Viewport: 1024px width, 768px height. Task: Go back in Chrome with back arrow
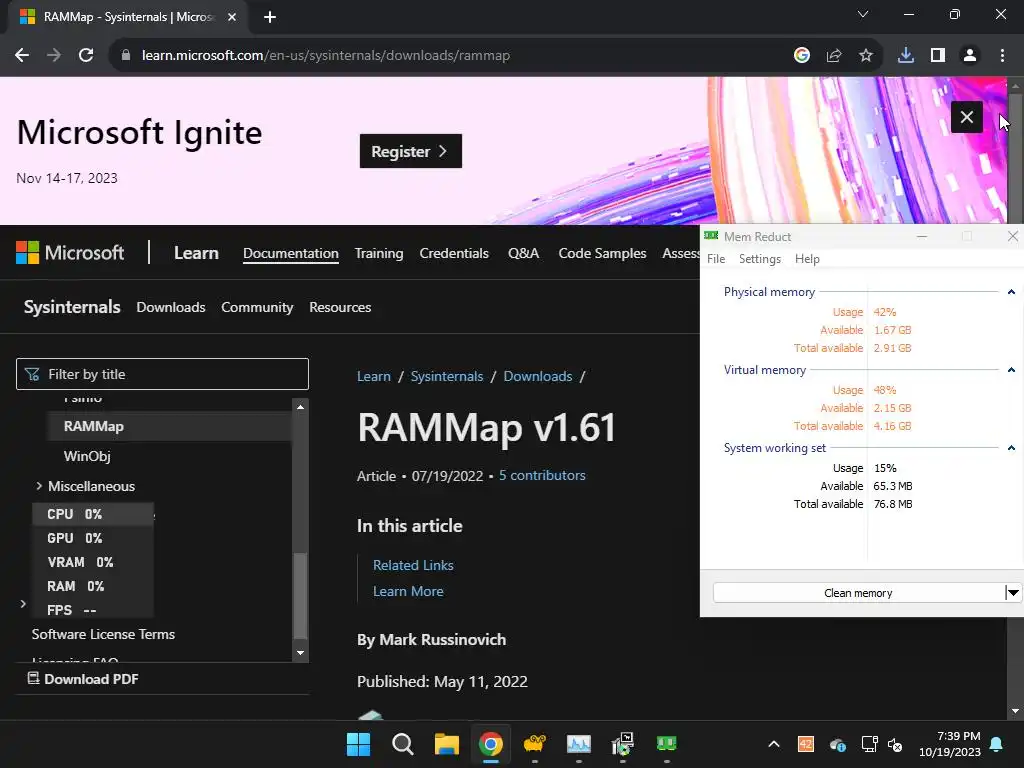coord(22,56)
